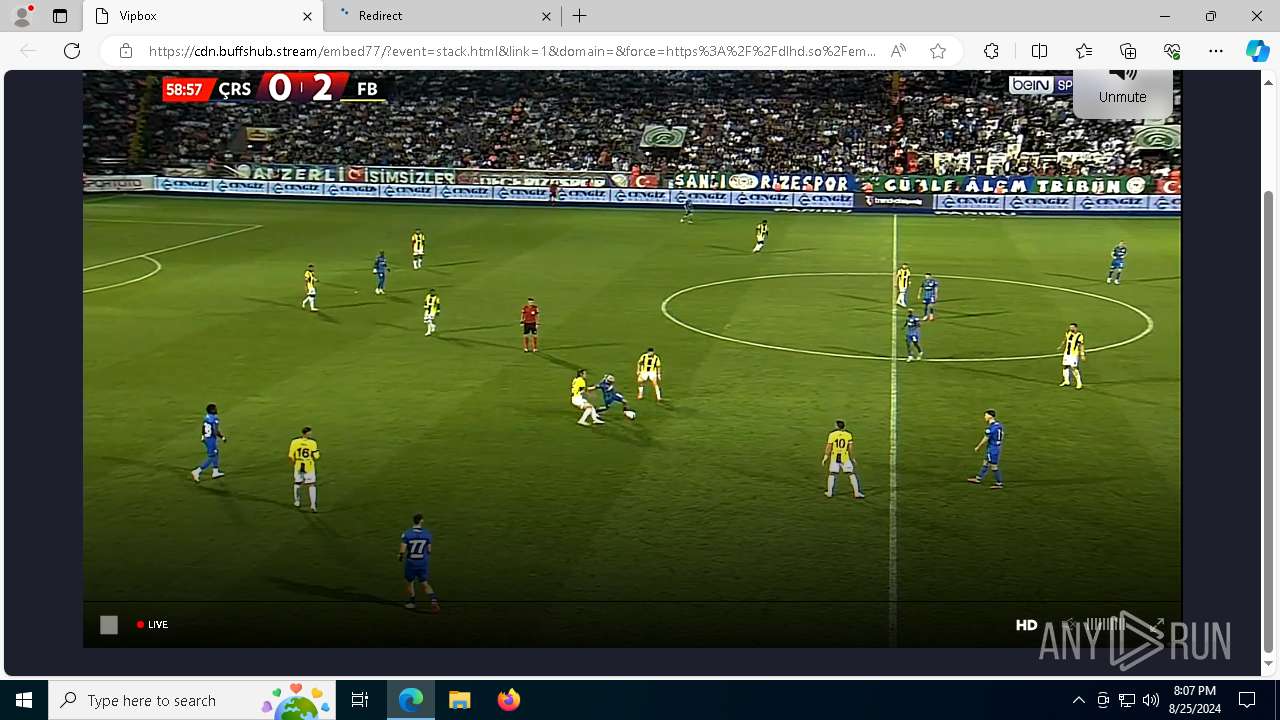The image size is (1280, 720).
Task: Adjust the player volume bar
Action: click(1106, 624)
